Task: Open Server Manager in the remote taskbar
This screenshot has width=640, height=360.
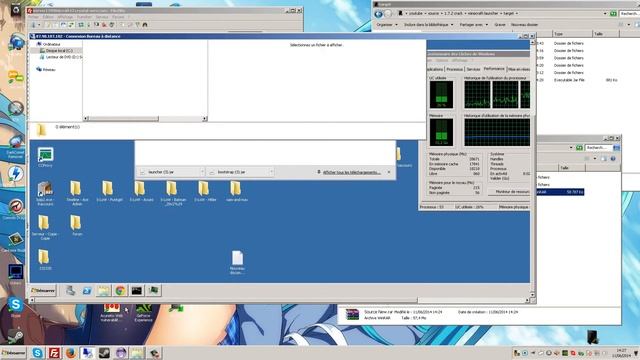Action: point(70,290)
